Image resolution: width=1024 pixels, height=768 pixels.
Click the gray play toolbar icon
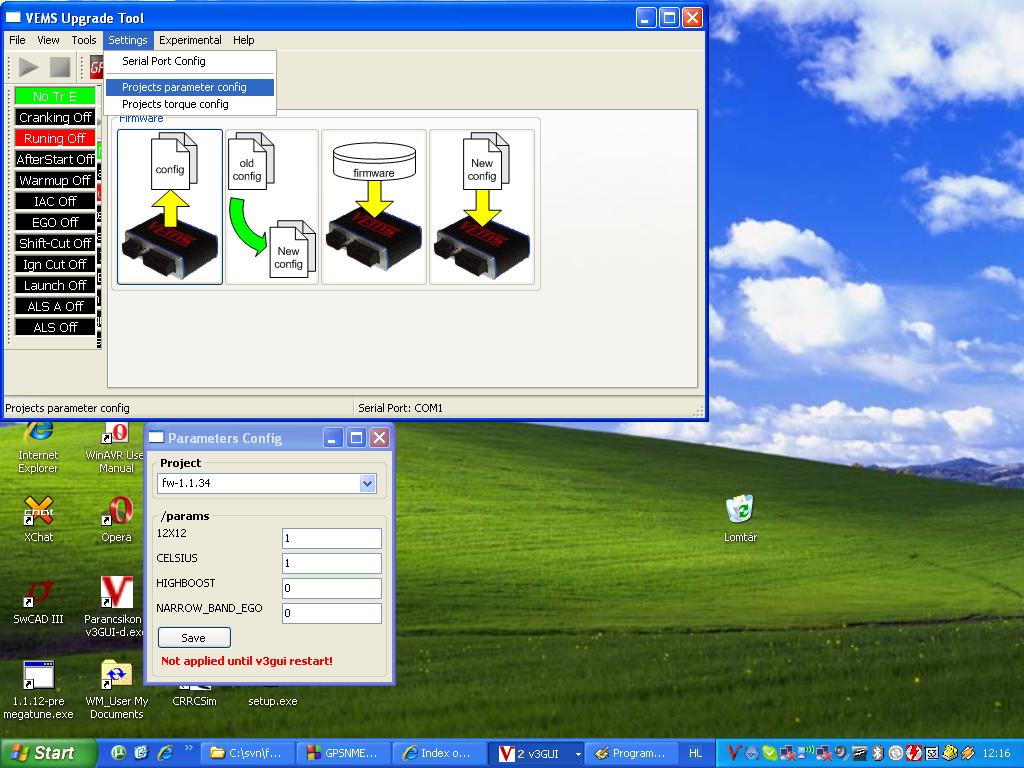[x=29, y=67]
